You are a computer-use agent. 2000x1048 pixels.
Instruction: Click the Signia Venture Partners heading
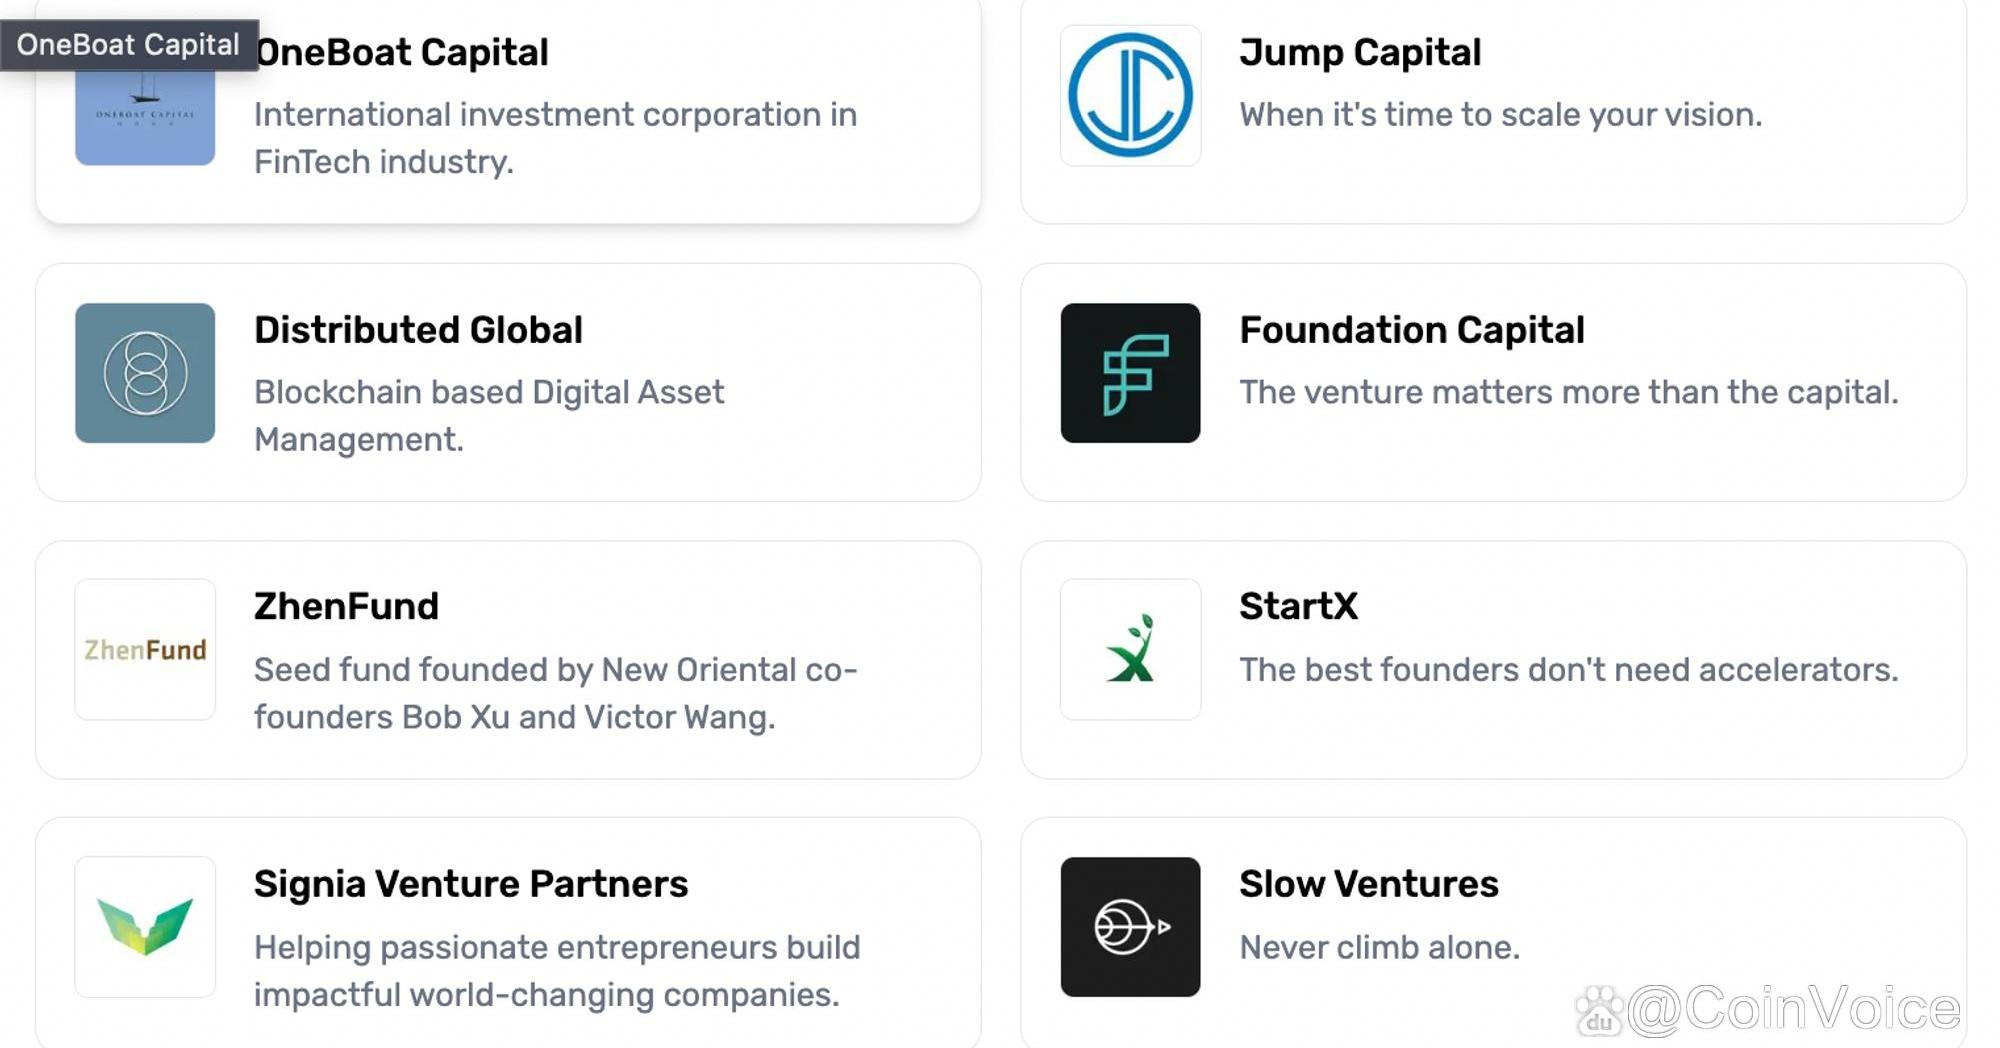click(471, 884)
